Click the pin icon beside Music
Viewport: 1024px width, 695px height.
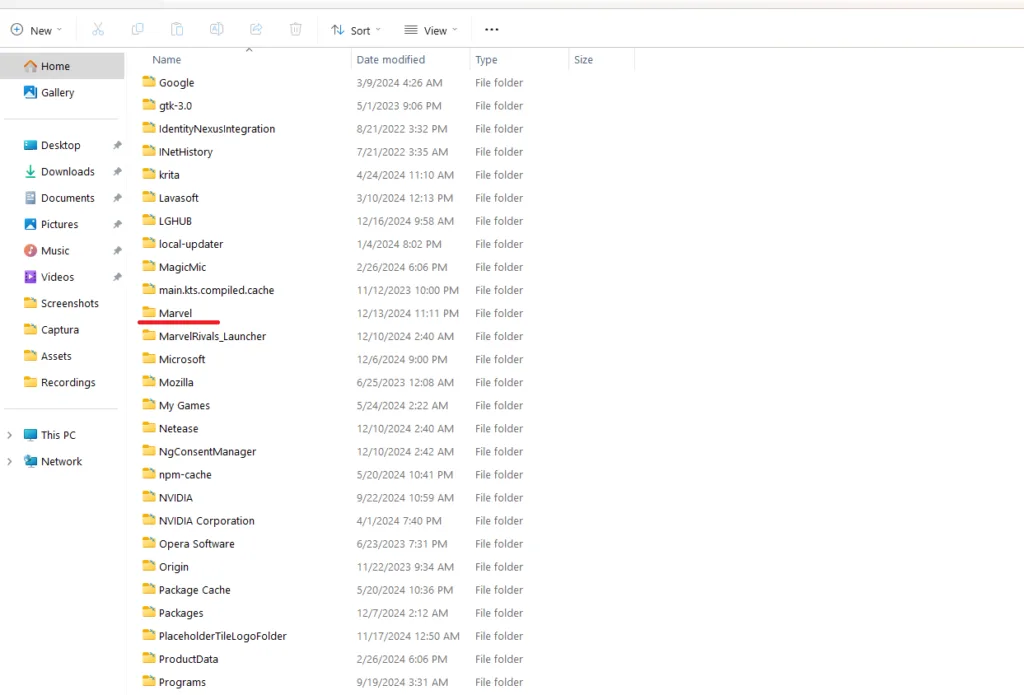118,251
